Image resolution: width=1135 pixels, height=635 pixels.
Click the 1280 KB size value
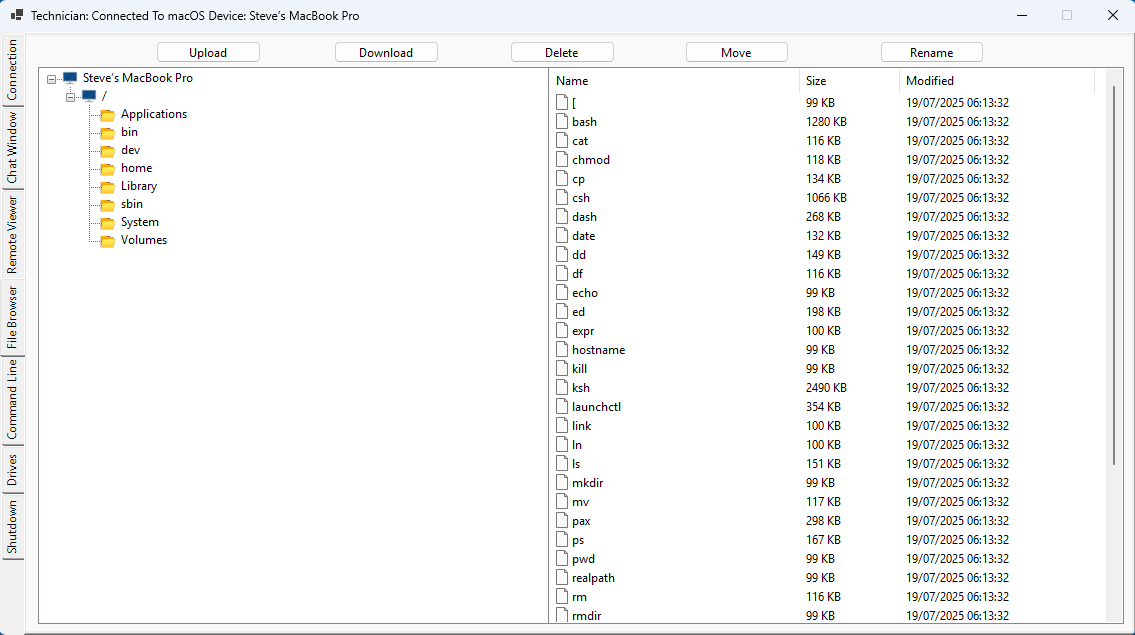[x=826, y=122]
